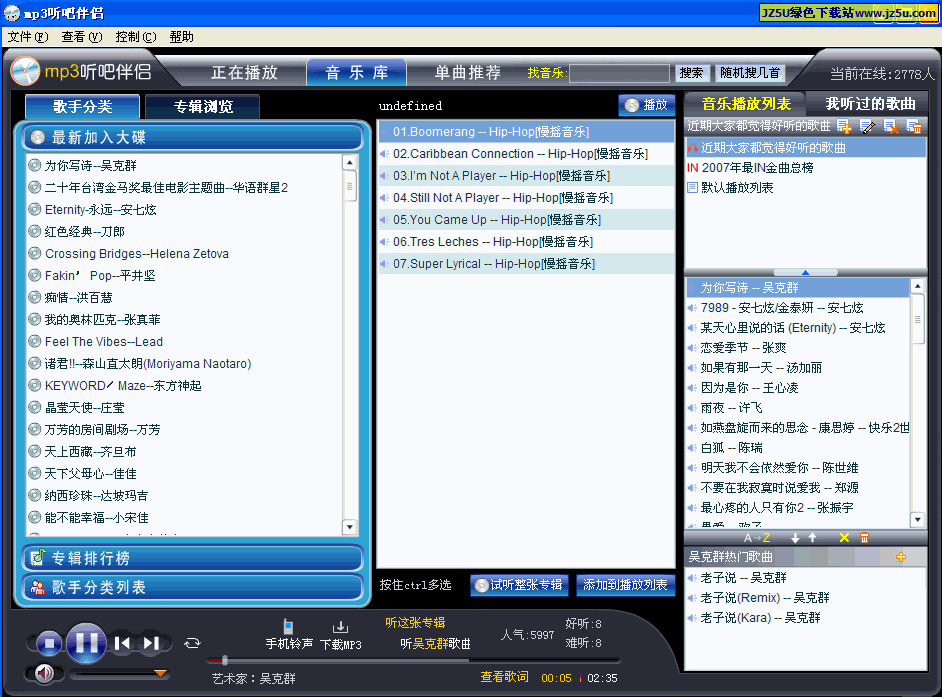The image size is (942, 697).
Task: Collapse the 最新加入大碟 section header
Action: pyautogui.click(x=192, y=137)
